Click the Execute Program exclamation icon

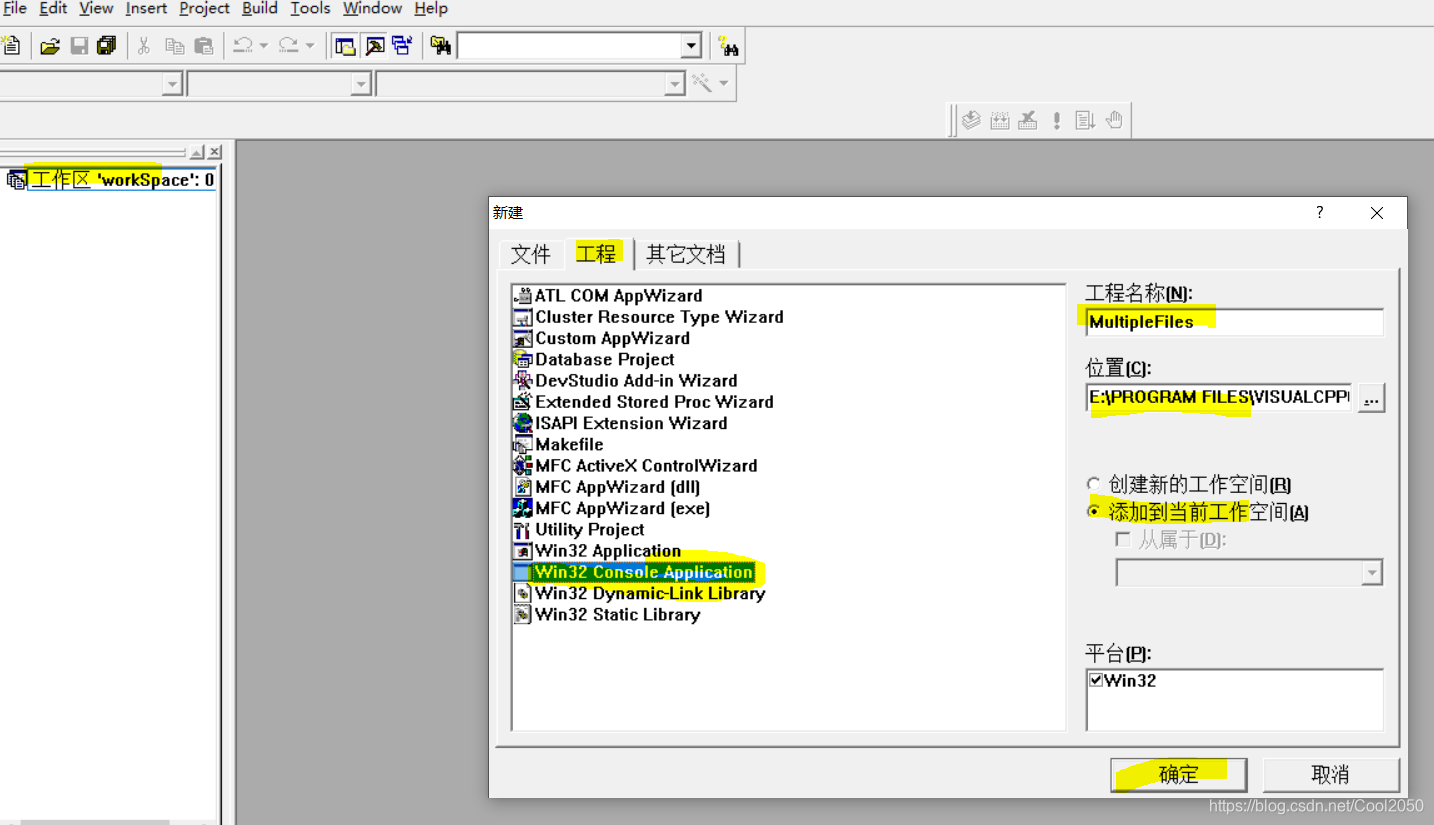1056,121
